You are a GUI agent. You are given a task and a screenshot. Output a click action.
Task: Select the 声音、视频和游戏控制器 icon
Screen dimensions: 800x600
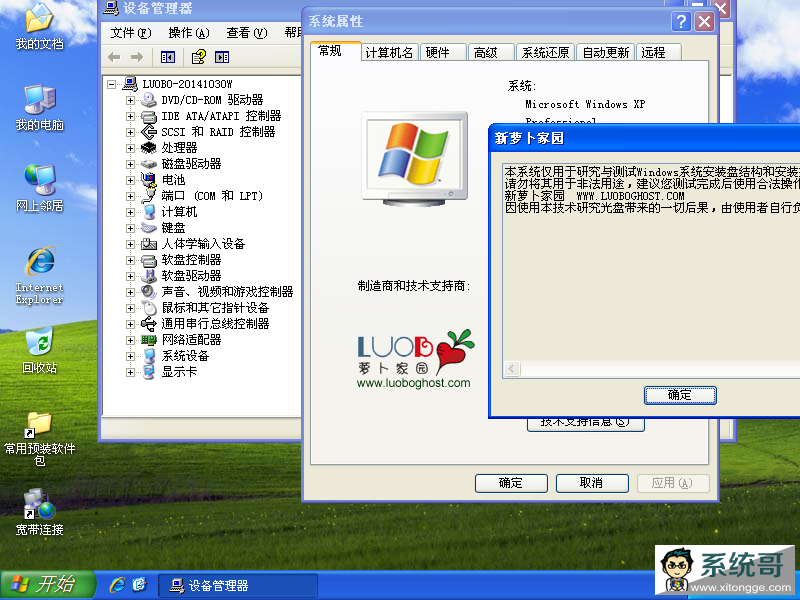(x=148, y=292)
